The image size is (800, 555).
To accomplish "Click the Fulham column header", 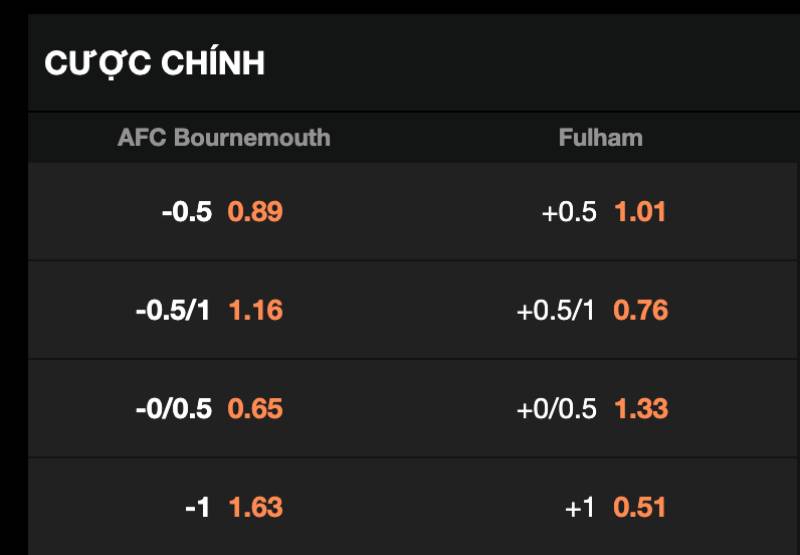I will pos(600,137).
